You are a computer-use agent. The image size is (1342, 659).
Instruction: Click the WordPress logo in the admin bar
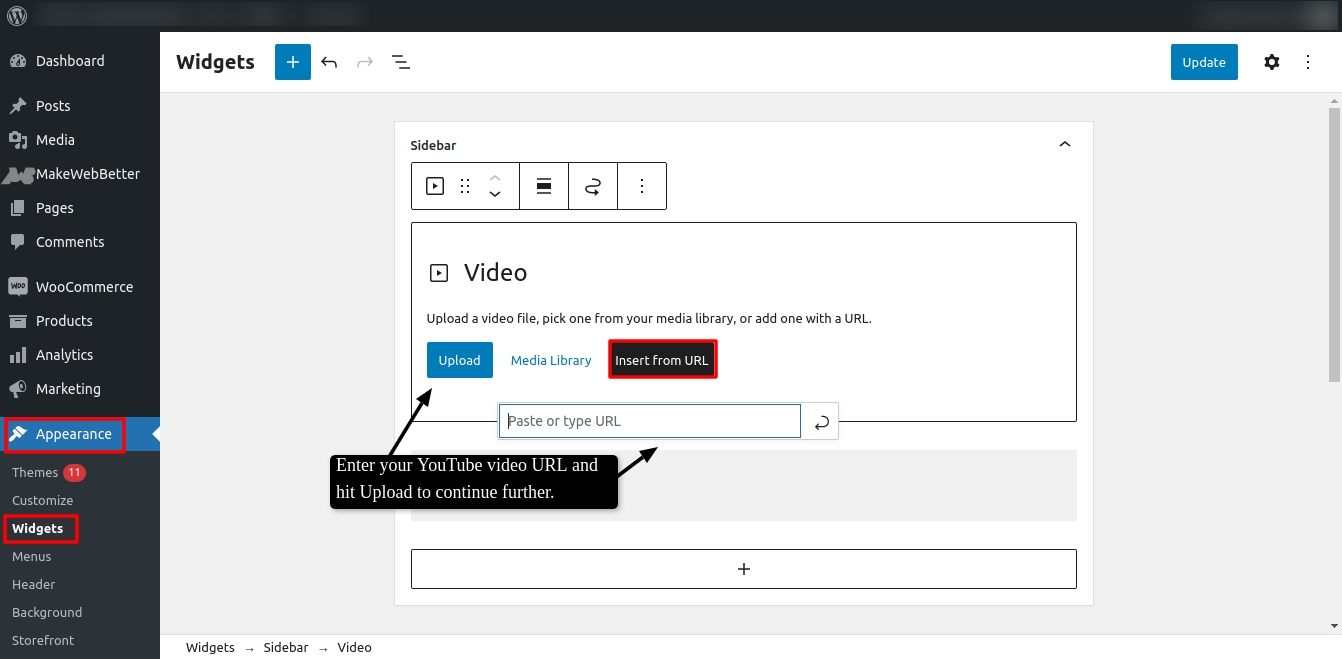click(x=16, y=15)
